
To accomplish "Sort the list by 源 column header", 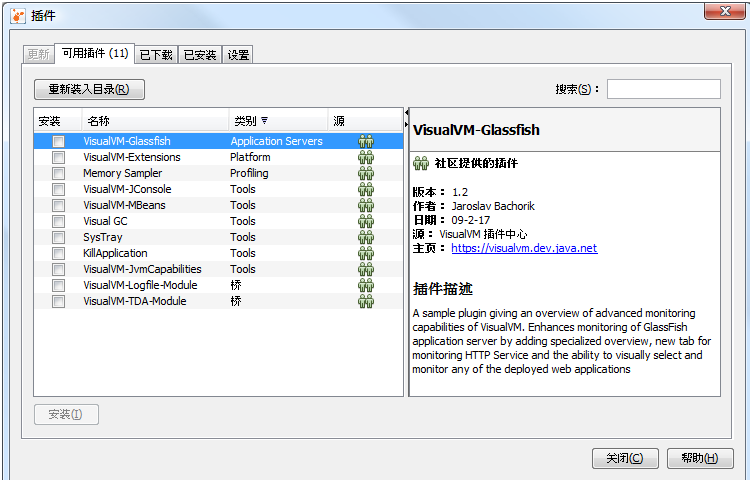I will (x=365, y=121).
